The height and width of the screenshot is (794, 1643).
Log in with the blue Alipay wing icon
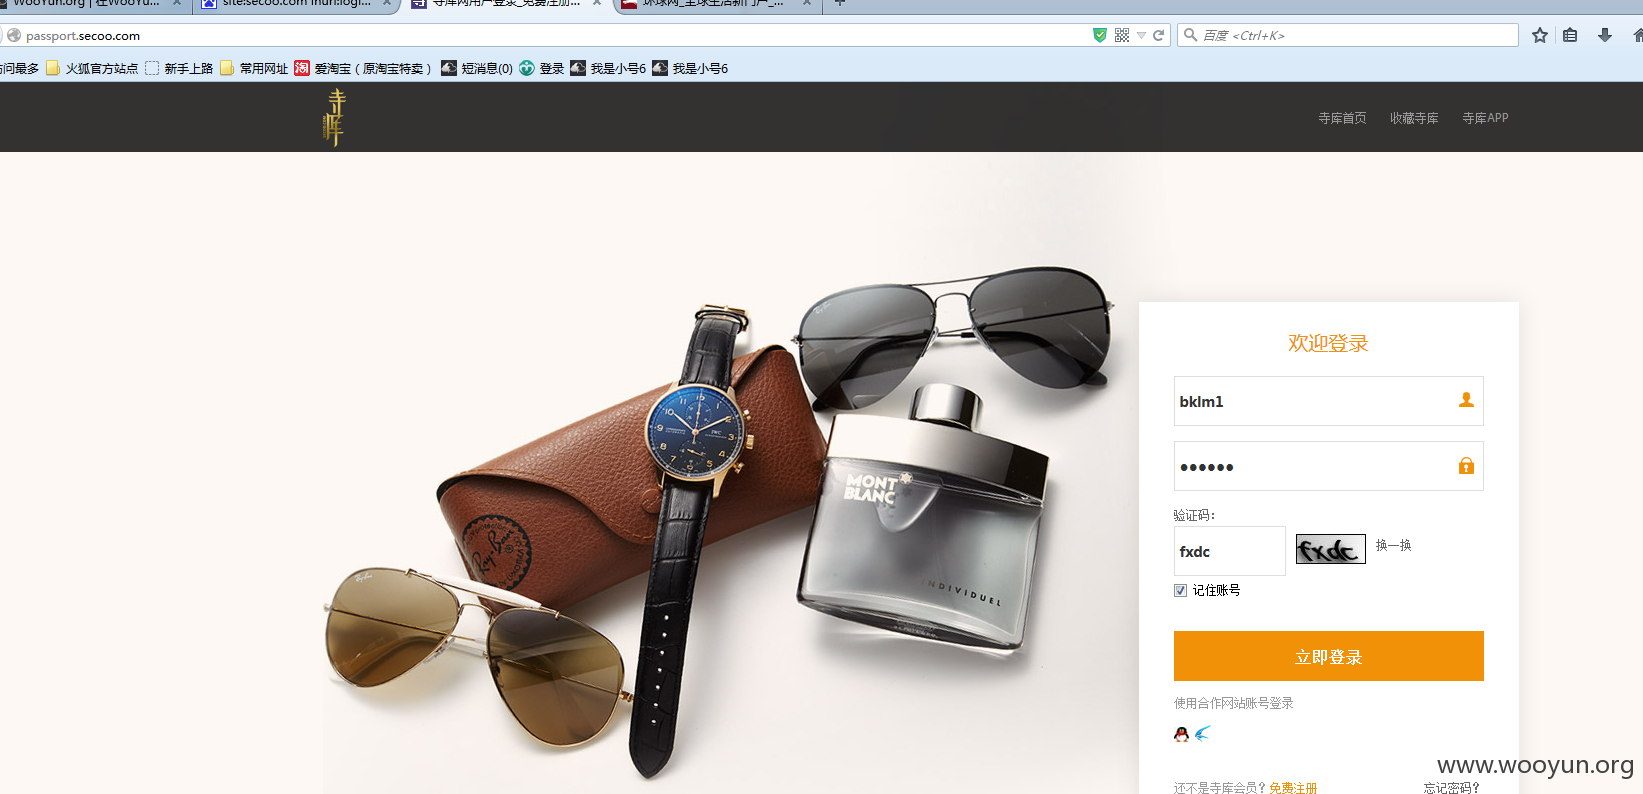pos(1202,733)
